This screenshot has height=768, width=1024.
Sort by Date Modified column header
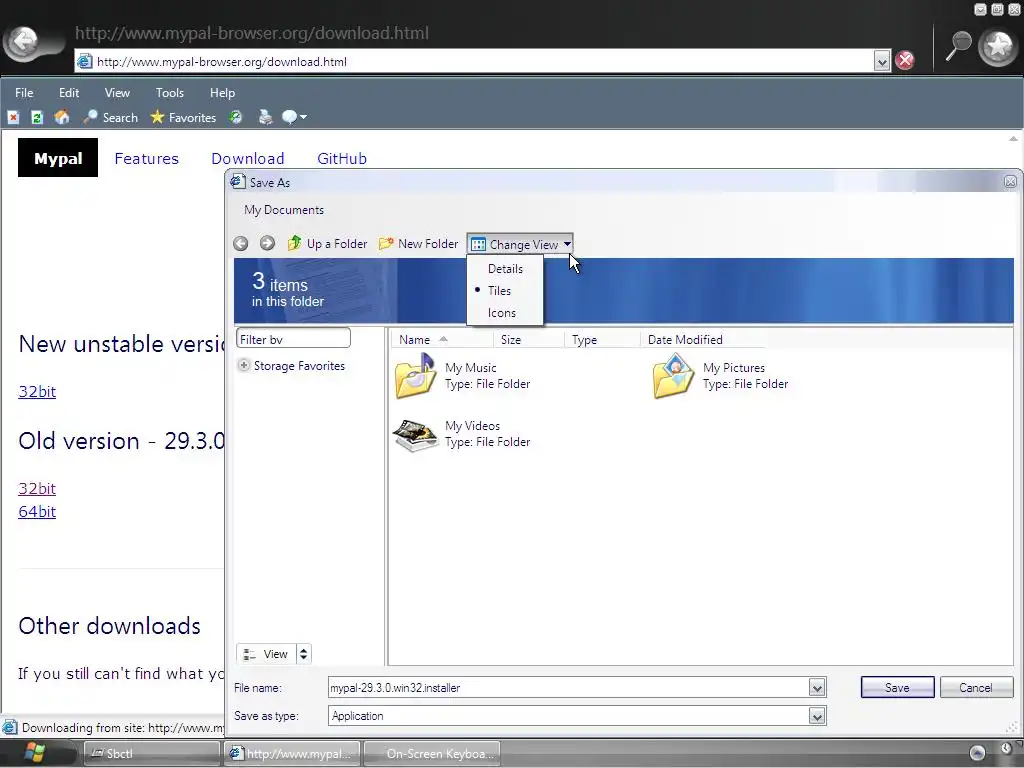point(703,340)
